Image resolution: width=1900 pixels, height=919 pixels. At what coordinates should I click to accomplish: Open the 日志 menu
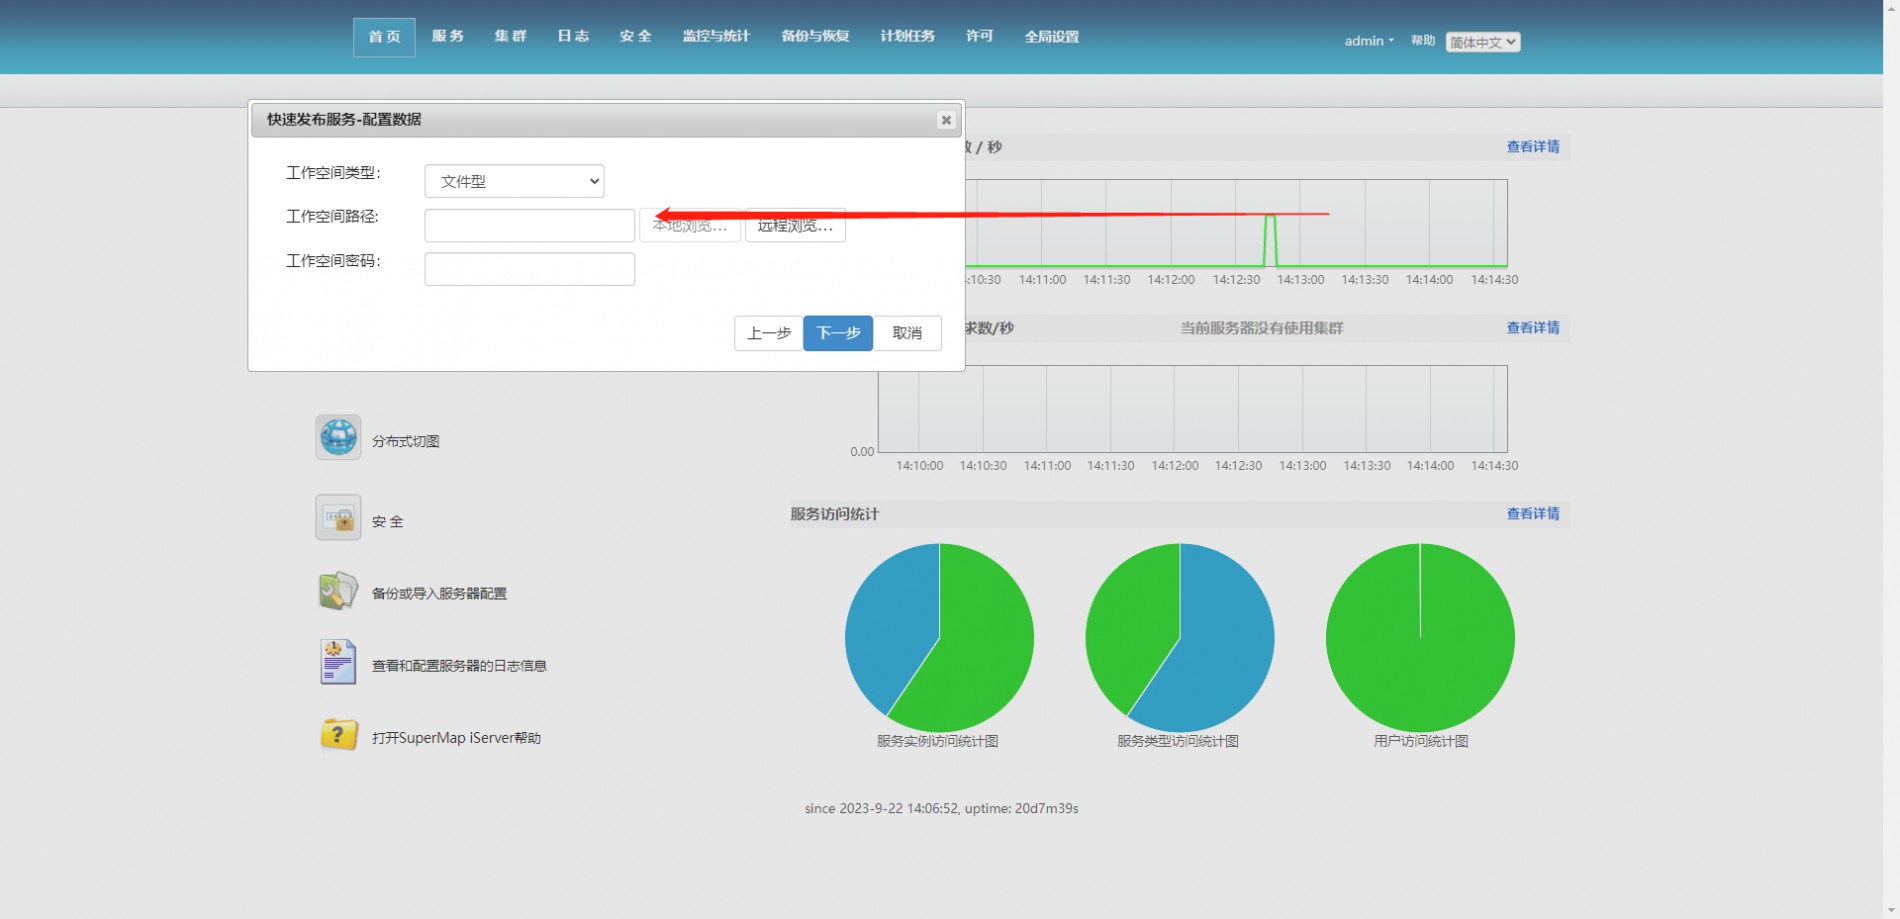pos(573,36)
